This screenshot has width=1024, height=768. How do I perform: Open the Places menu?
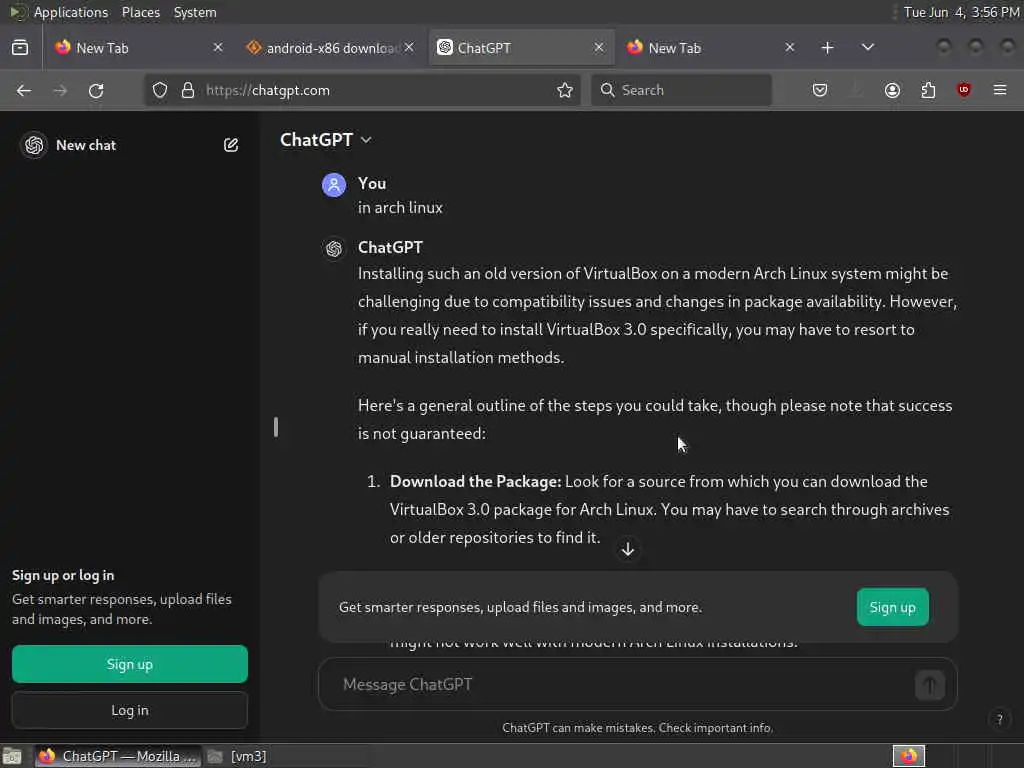[x=140, y=12]
